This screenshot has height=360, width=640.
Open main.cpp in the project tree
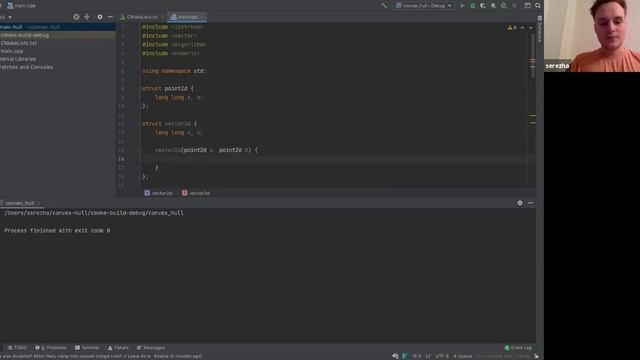point(12,51)
